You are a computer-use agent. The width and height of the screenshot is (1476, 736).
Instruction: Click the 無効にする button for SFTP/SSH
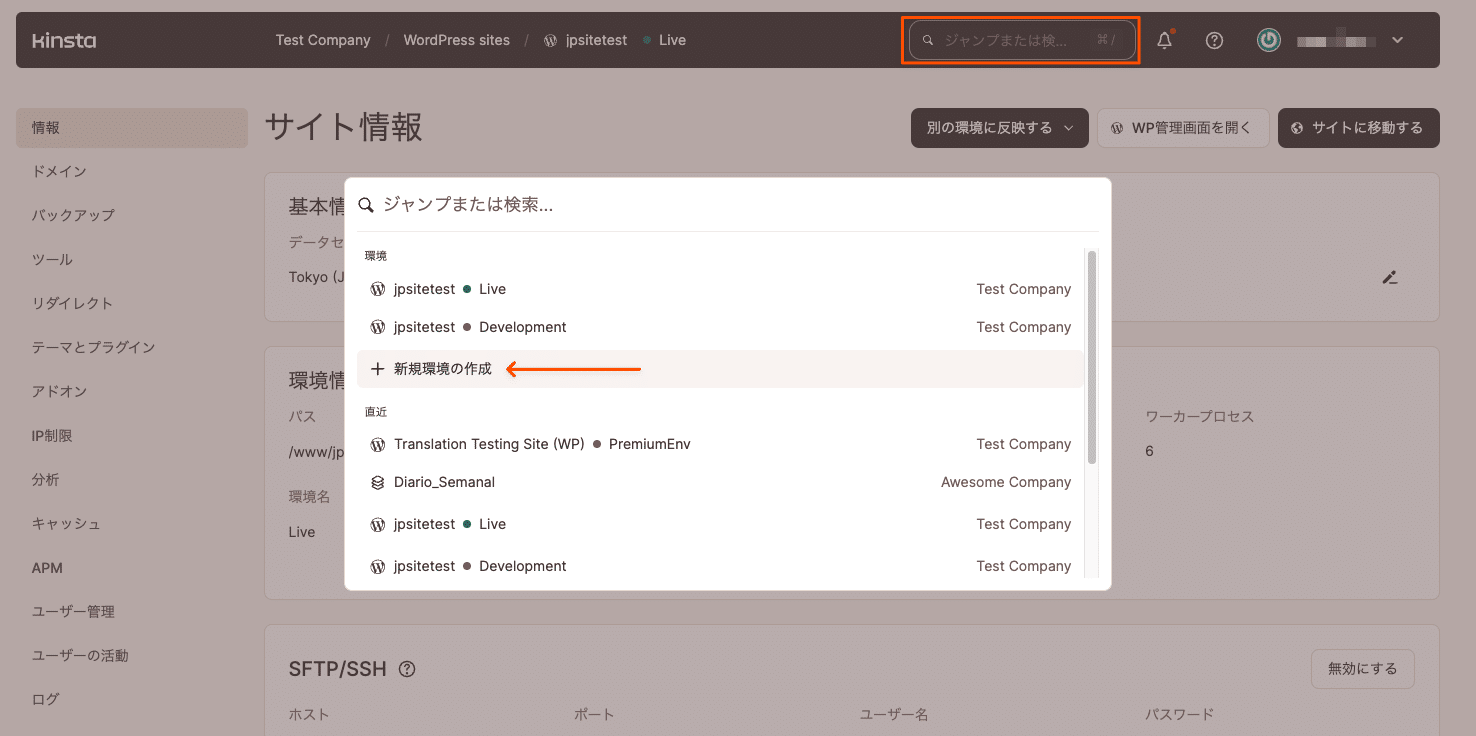point(1362,668)
